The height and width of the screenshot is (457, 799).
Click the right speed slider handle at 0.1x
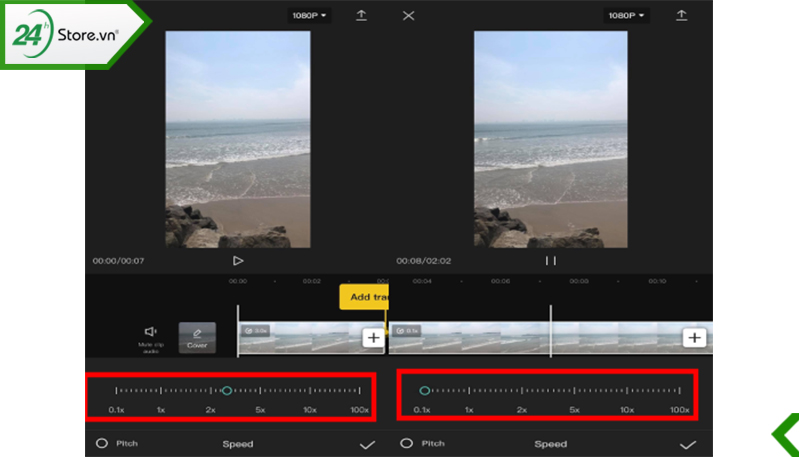(x=424, y=390)
